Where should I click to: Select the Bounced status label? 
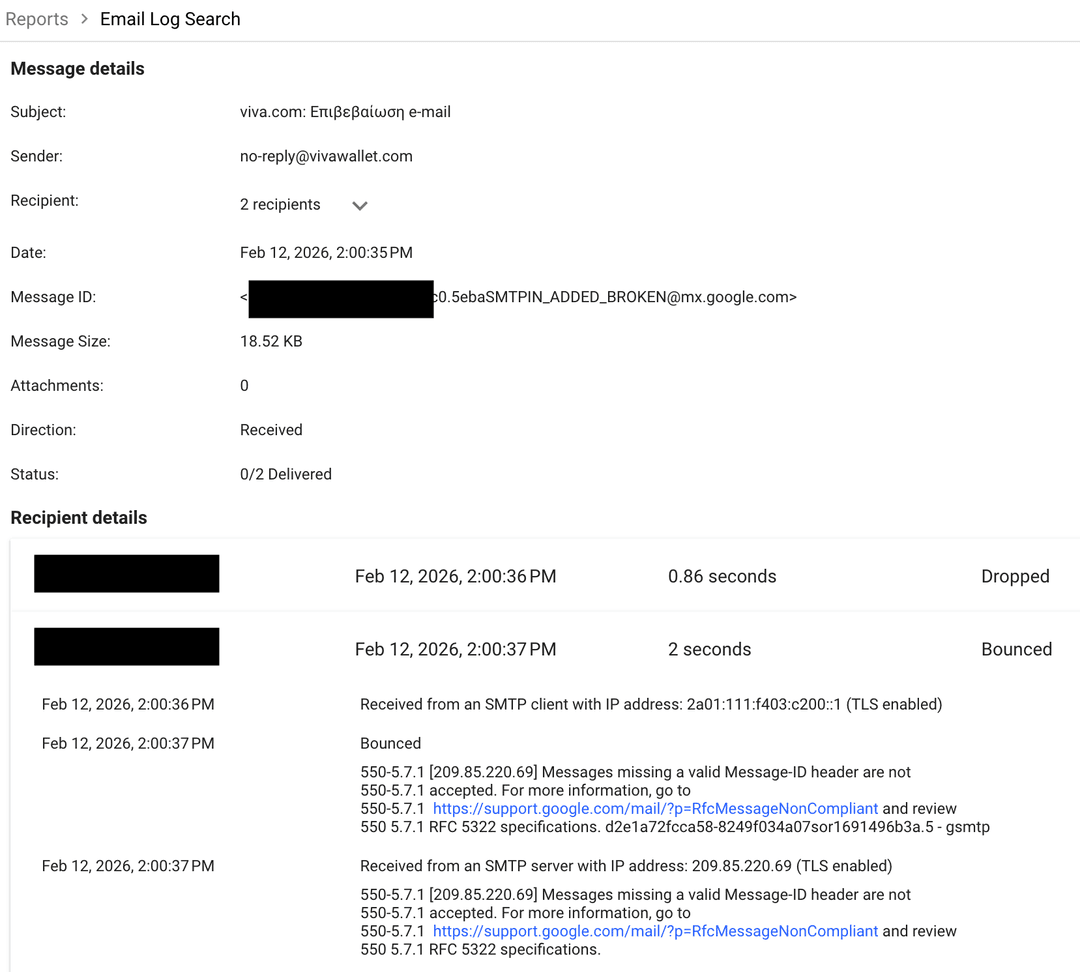pos(1016,648)
